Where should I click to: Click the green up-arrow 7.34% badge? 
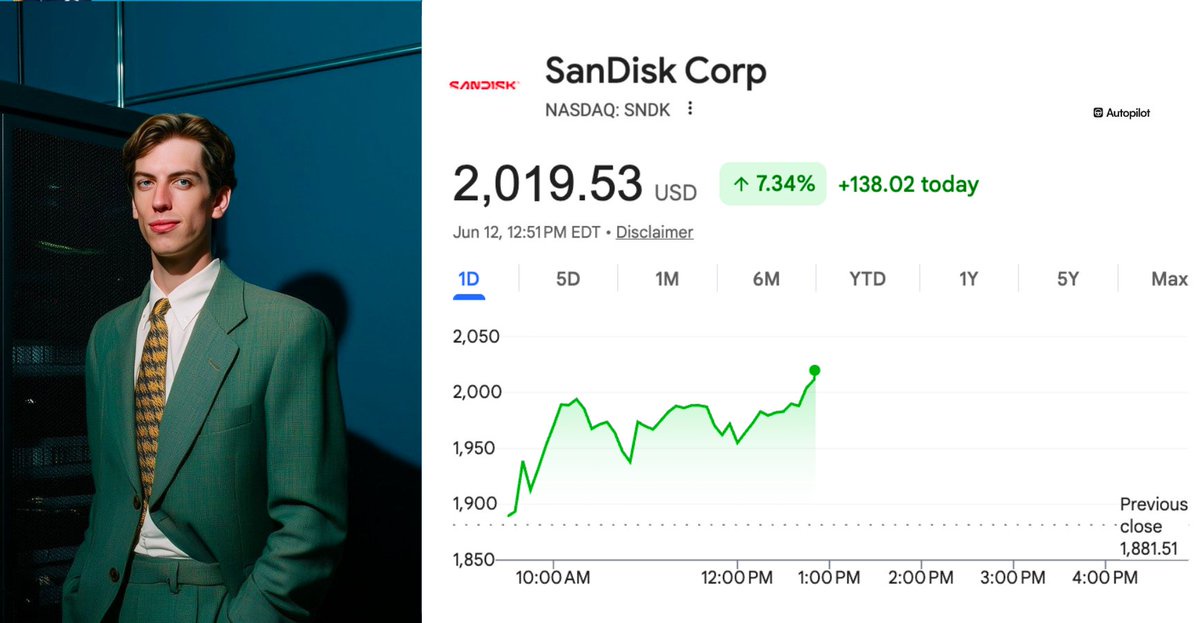tap(773, 184)
